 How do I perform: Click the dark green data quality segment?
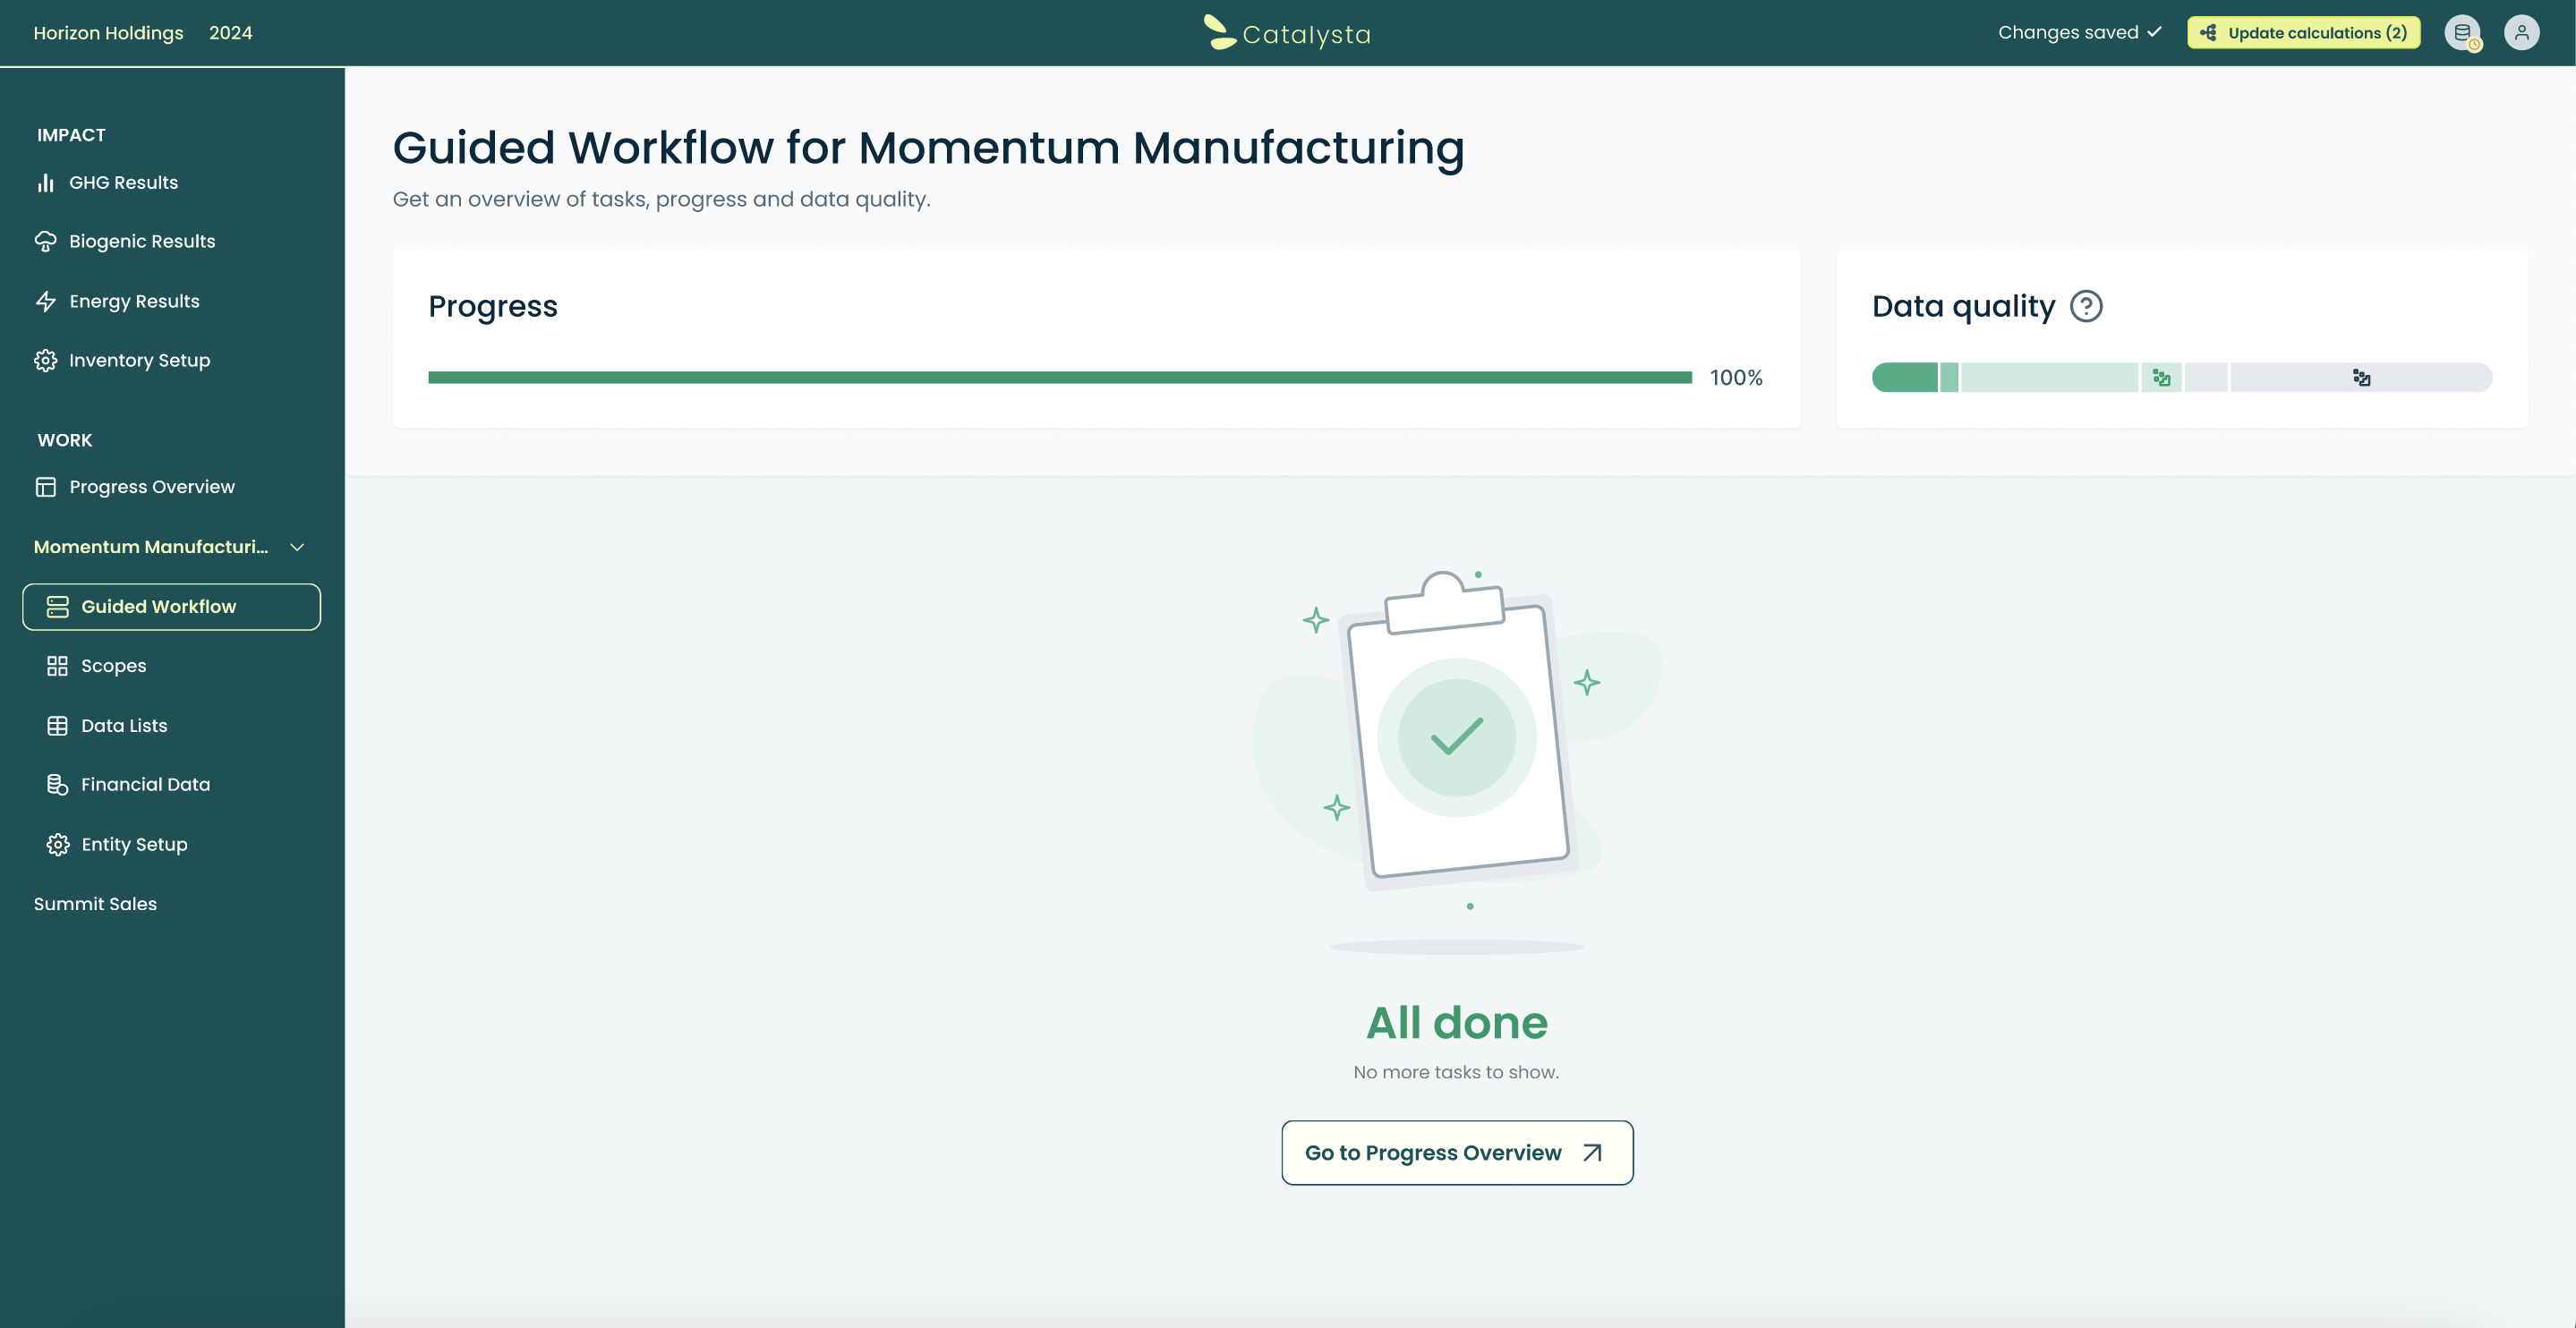click(1904, 378)
